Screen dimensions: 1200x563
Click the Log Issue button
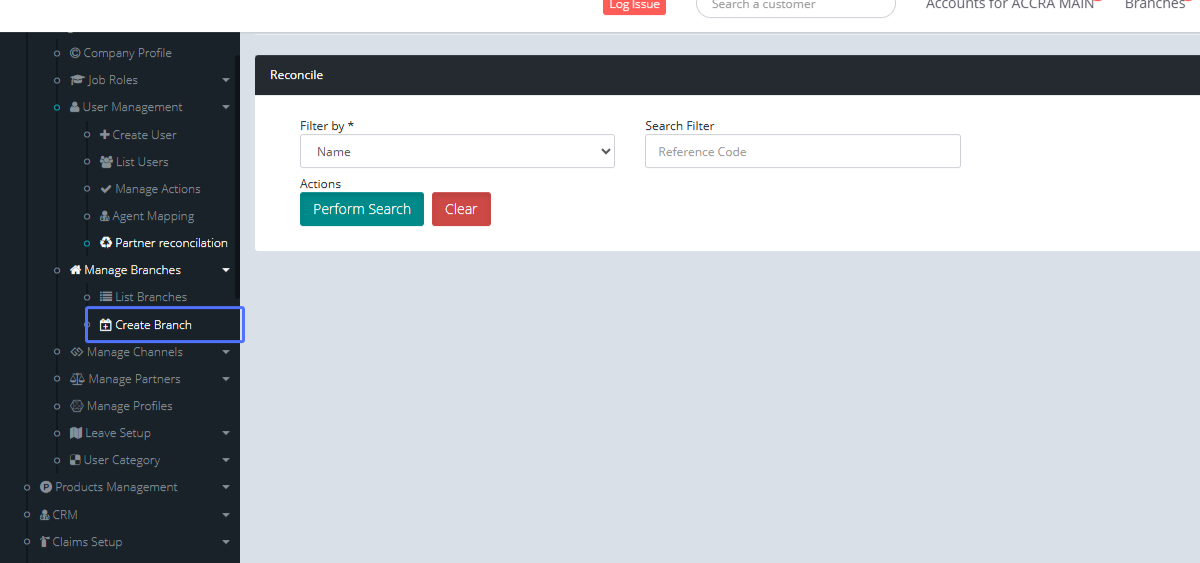(634, 5)
